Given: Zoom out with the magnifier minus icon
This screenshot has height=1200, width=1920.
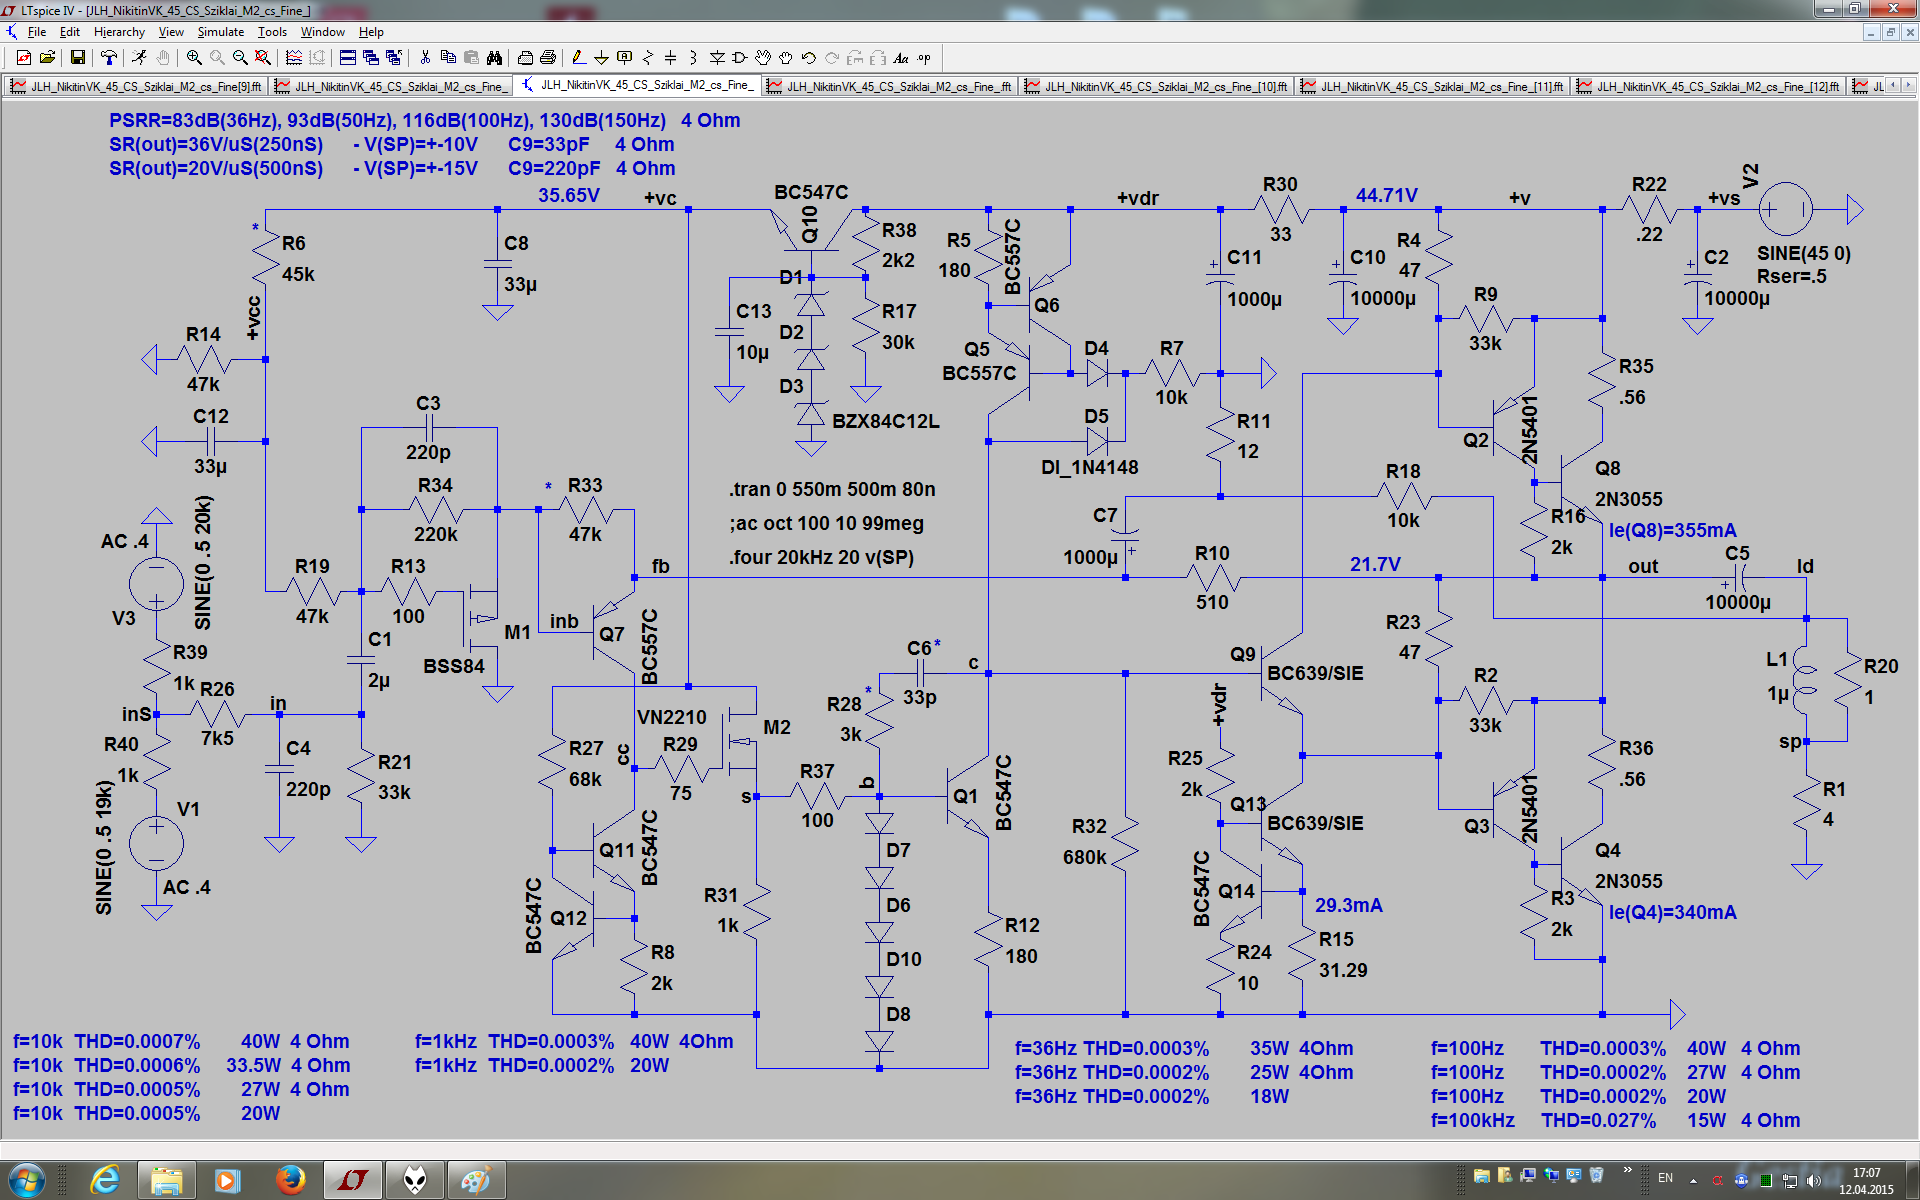Looking at the screenshot, I should pyautogui.click(x=240, y=58).
